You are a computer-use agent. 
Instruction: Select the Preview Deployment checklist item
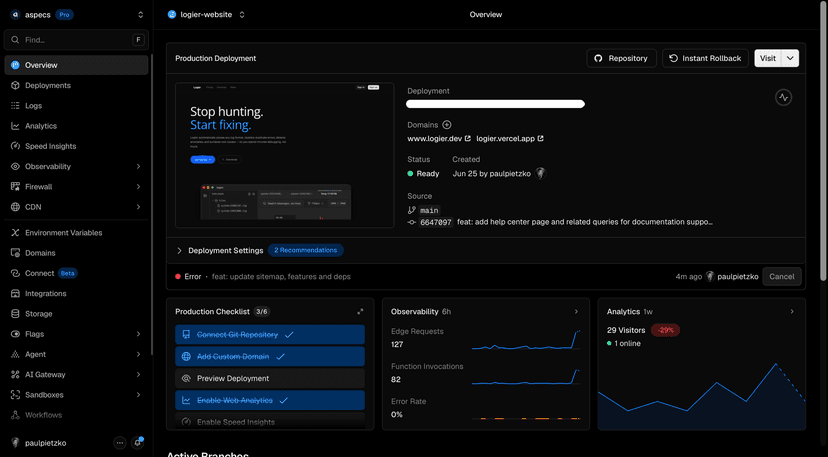[270, 378]
